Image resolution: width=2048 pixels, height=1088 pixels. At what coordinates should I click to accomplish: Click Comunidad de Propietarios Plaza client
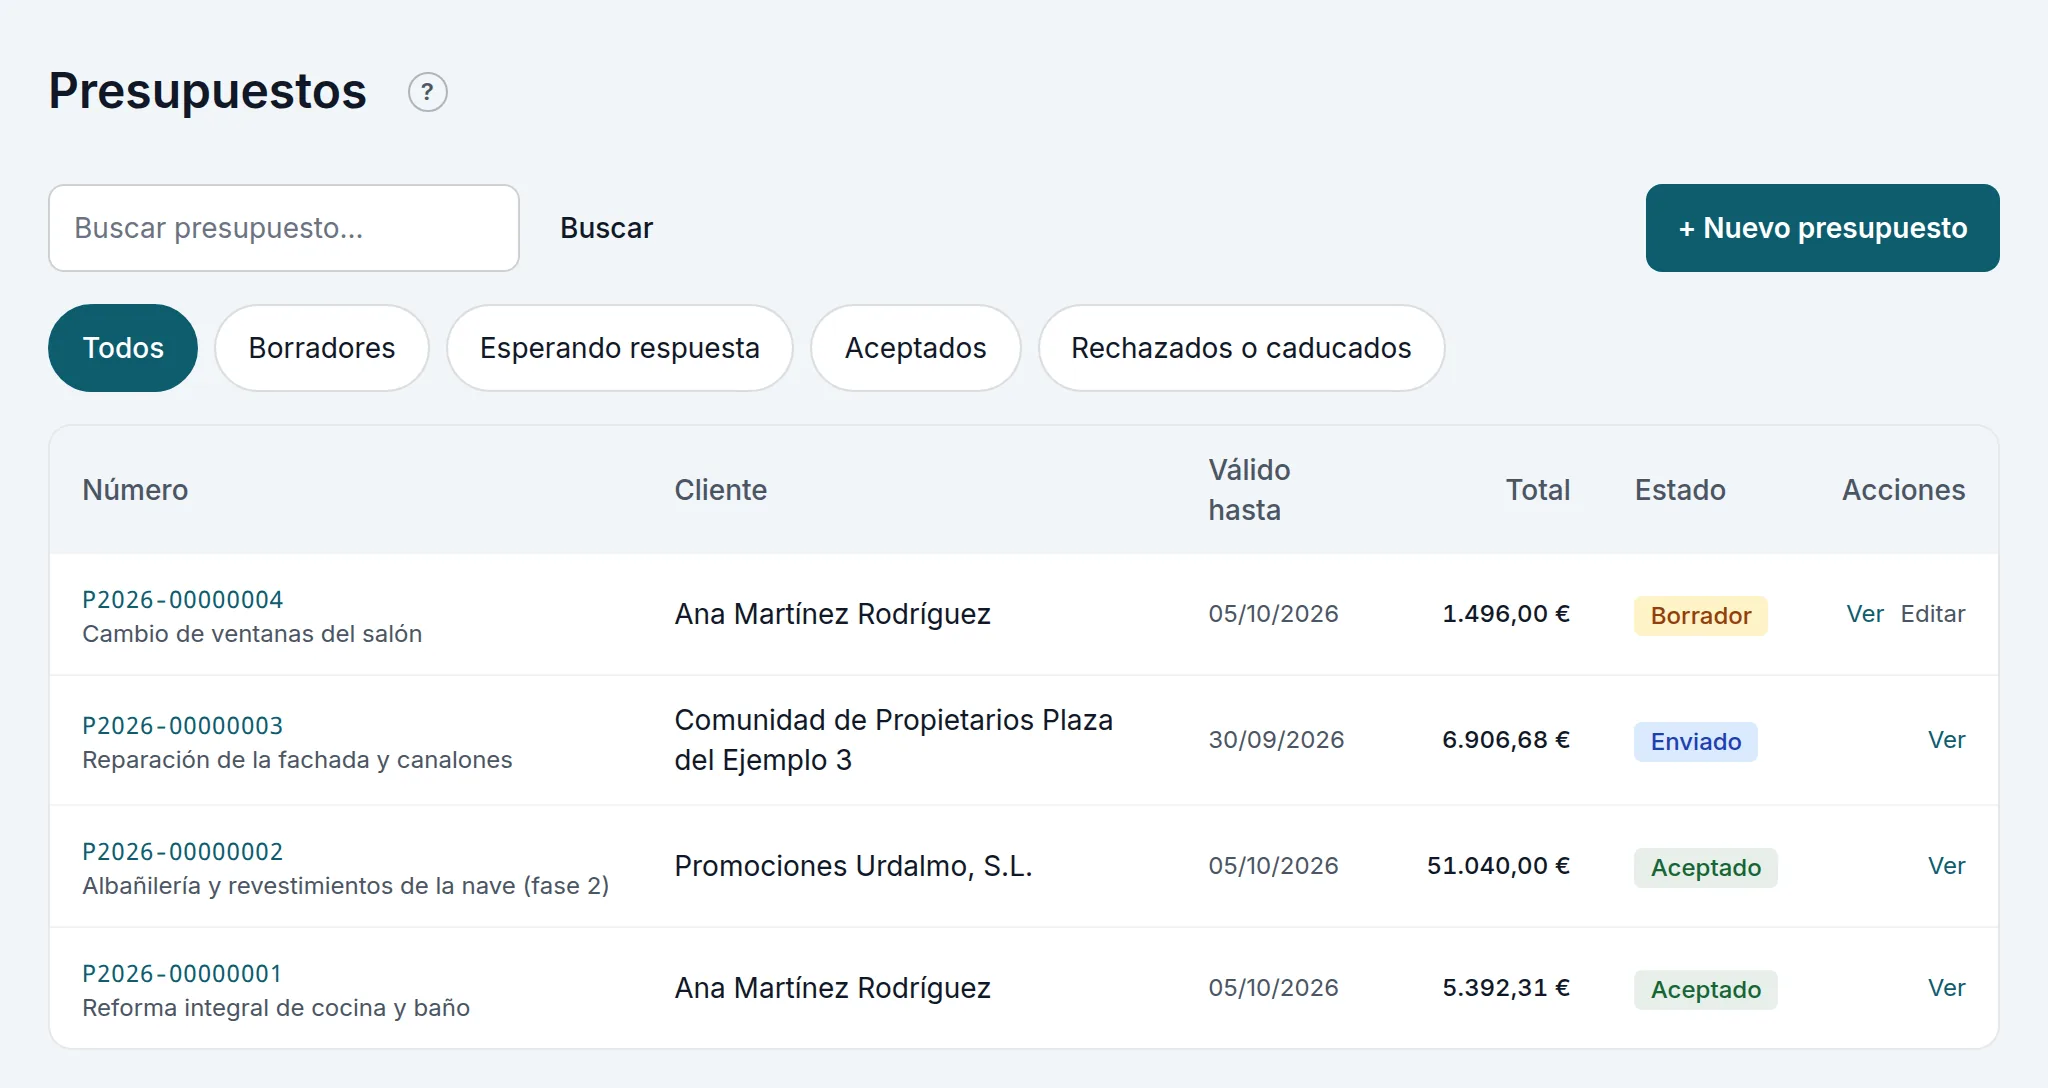(893, 740)
